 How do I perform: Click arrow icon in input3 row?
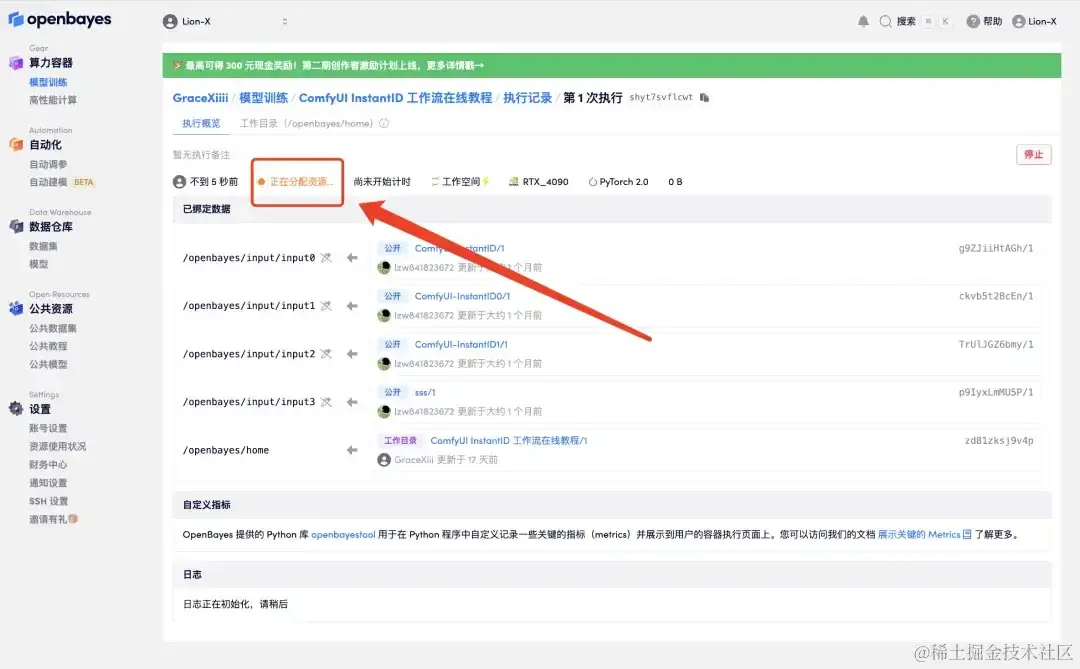click(352, 402)
